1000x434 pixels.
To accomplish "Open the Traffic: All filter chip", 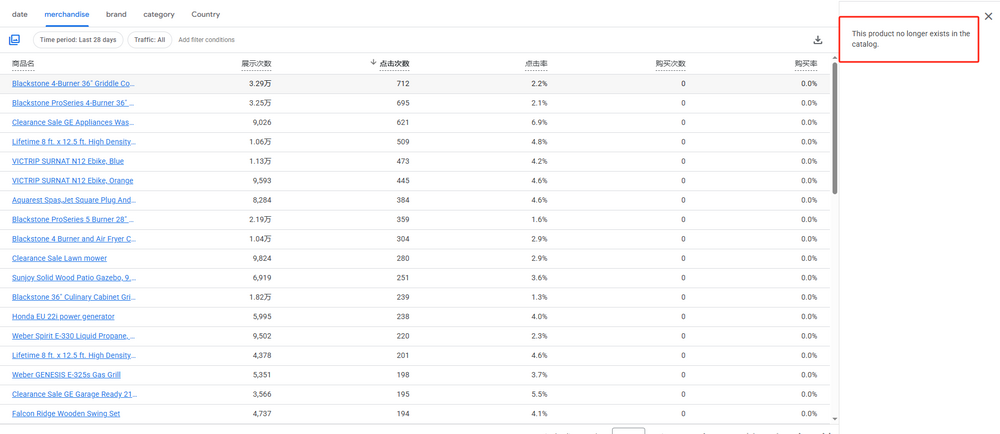I will pos(149,40).
